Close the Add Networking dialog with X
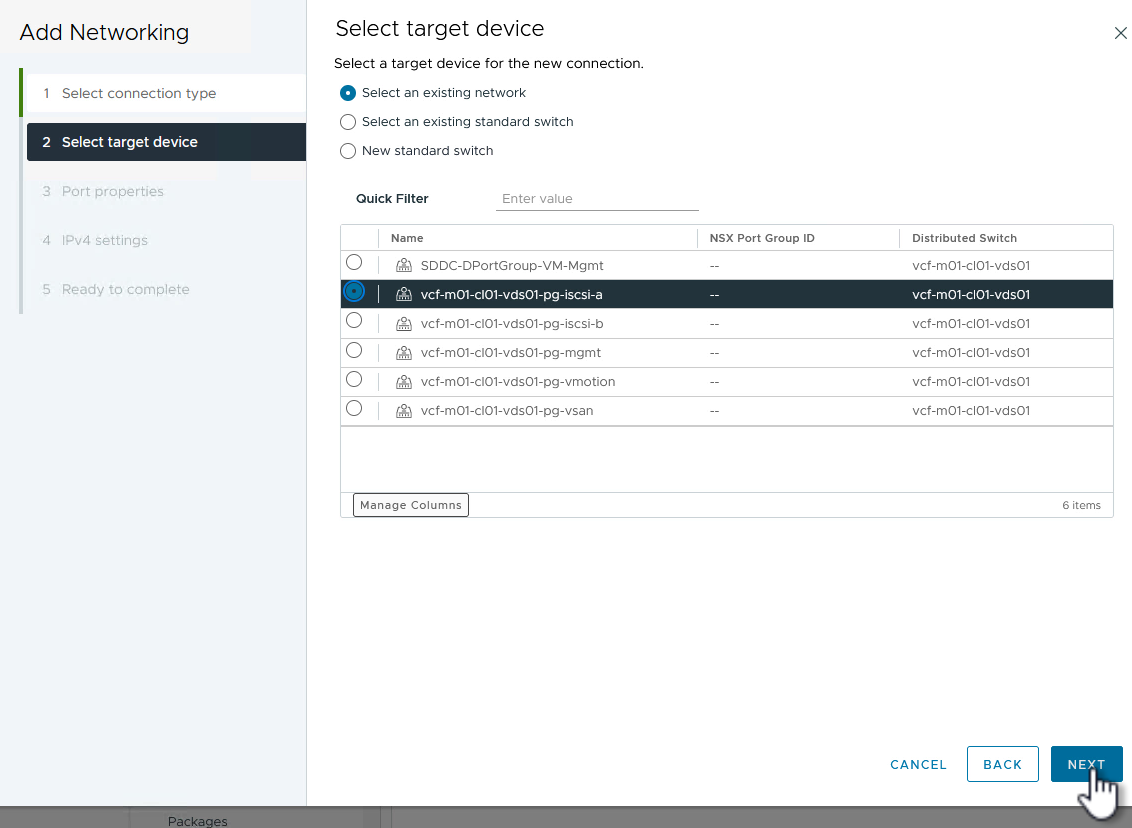Image resolution: width=1132 pixels, height=828 pixels. pos(1120,33)
